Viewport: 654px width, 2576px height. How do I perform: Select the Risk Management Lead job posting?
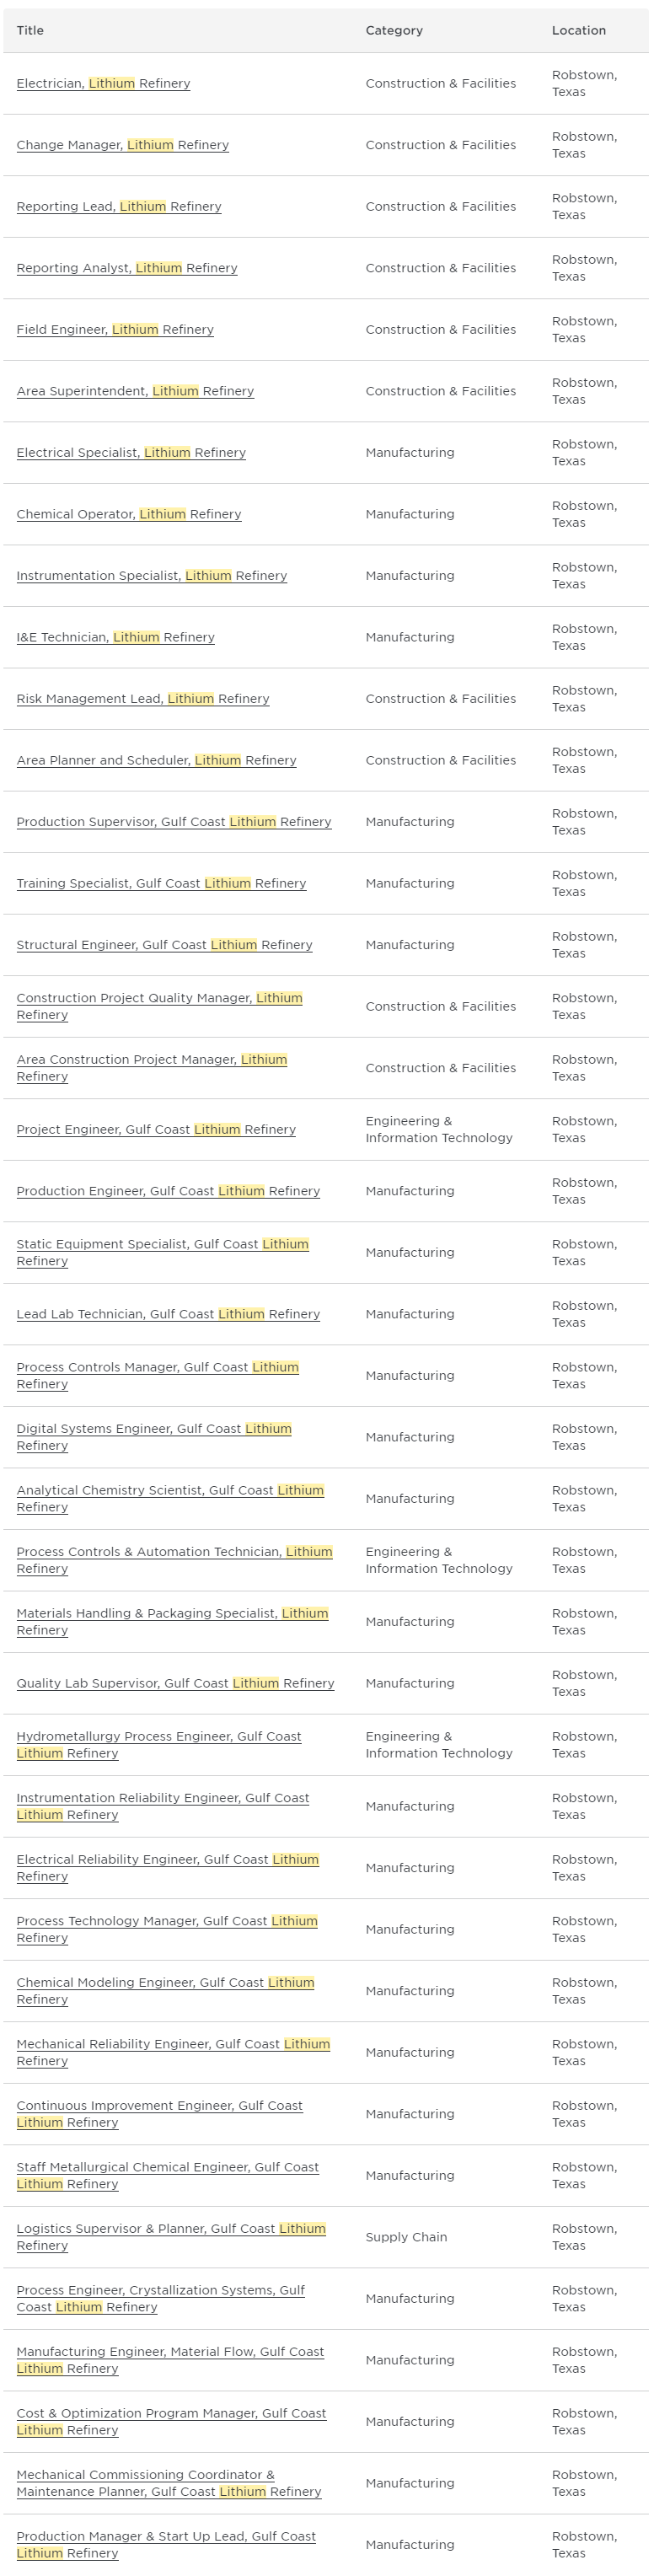tap(143, 699)
